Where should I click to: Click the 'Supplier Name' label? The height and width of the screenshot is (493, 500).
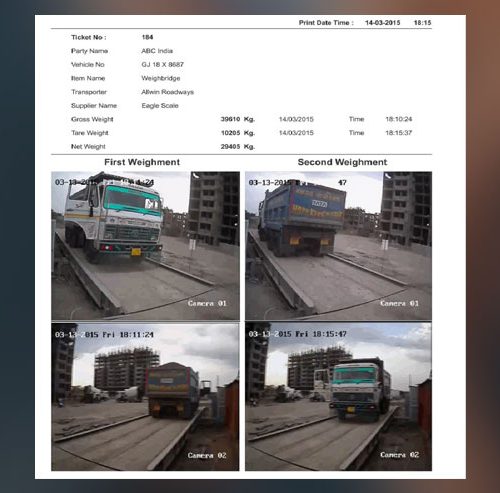(94, 106)
